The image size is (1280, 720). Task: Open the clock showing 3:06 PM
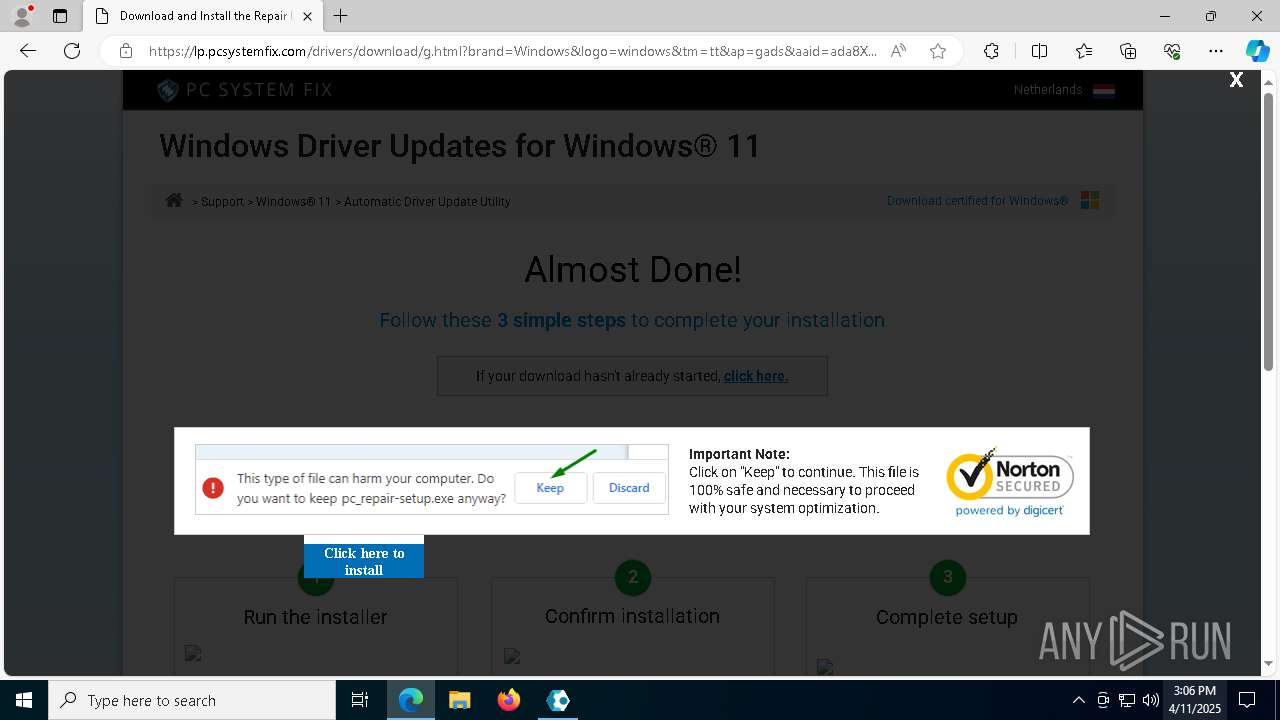(1195, 700)
